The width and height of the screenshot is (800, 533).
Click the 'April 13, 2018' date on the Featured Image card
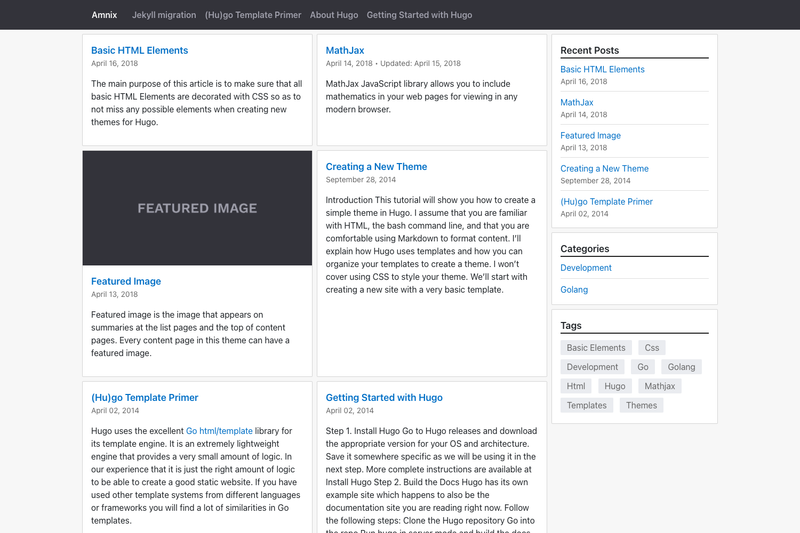[114, 294]
